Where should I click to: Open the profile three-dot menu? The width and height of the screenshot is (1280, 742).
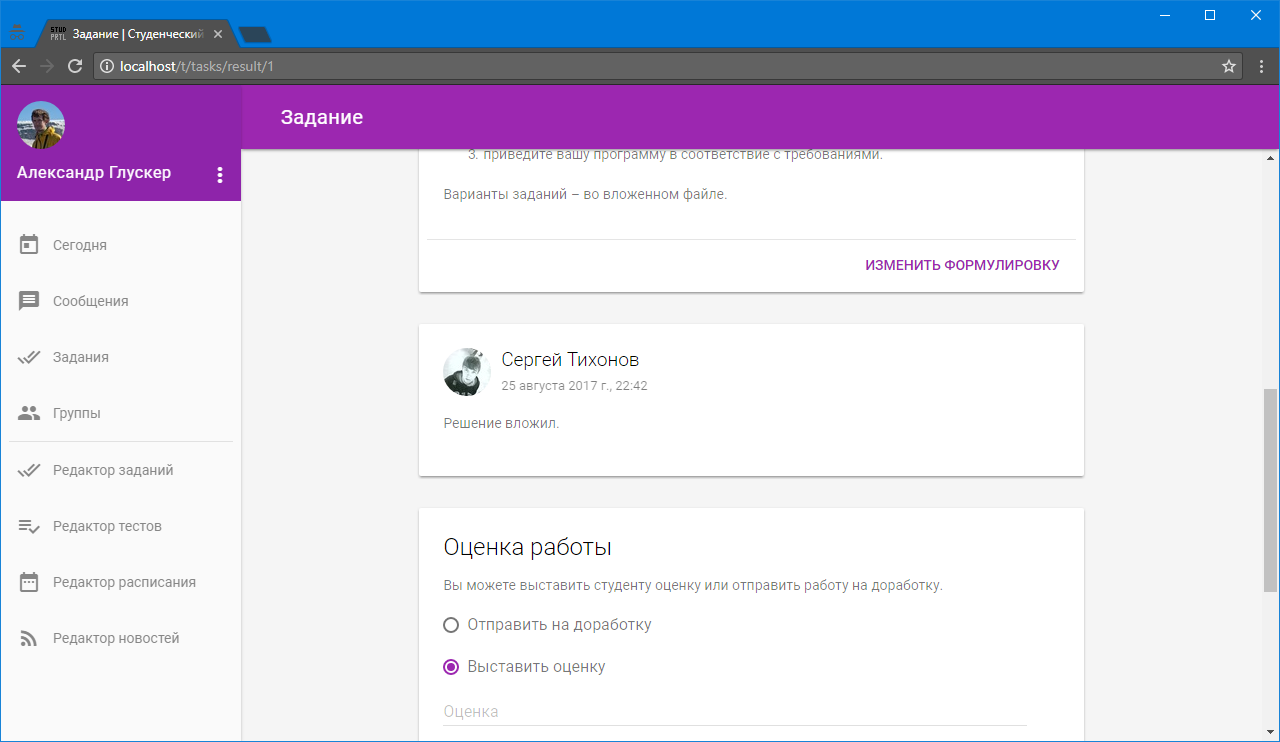click(x=220, y=174)
